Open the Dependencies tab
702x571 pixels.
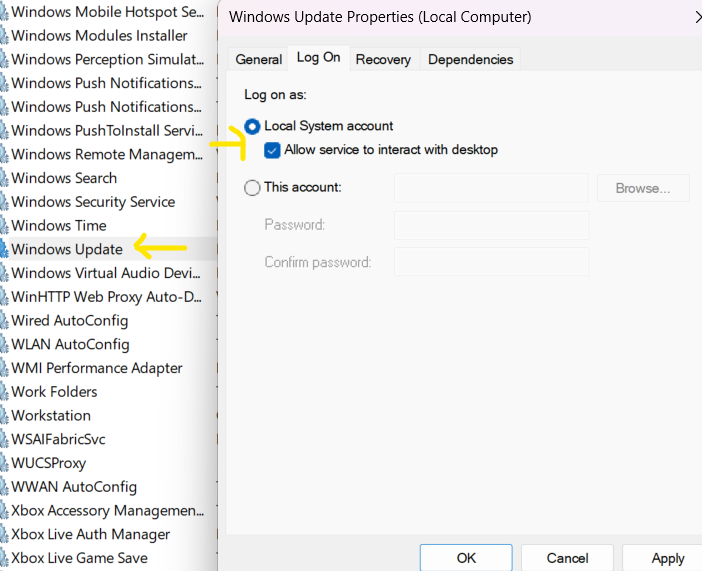click(x=471, y=60)
